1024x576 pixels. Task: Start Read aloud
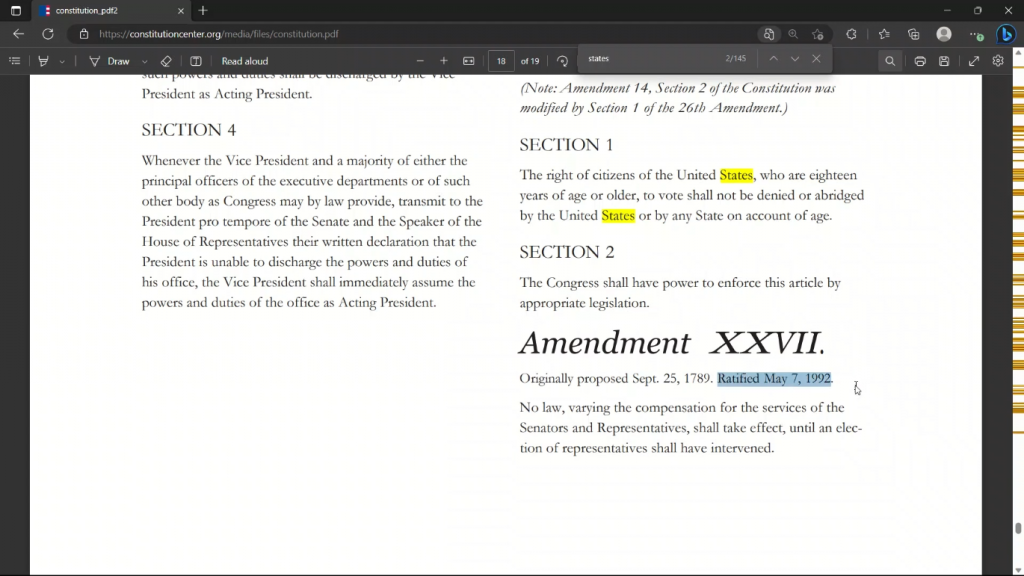(x=245, y=61)
